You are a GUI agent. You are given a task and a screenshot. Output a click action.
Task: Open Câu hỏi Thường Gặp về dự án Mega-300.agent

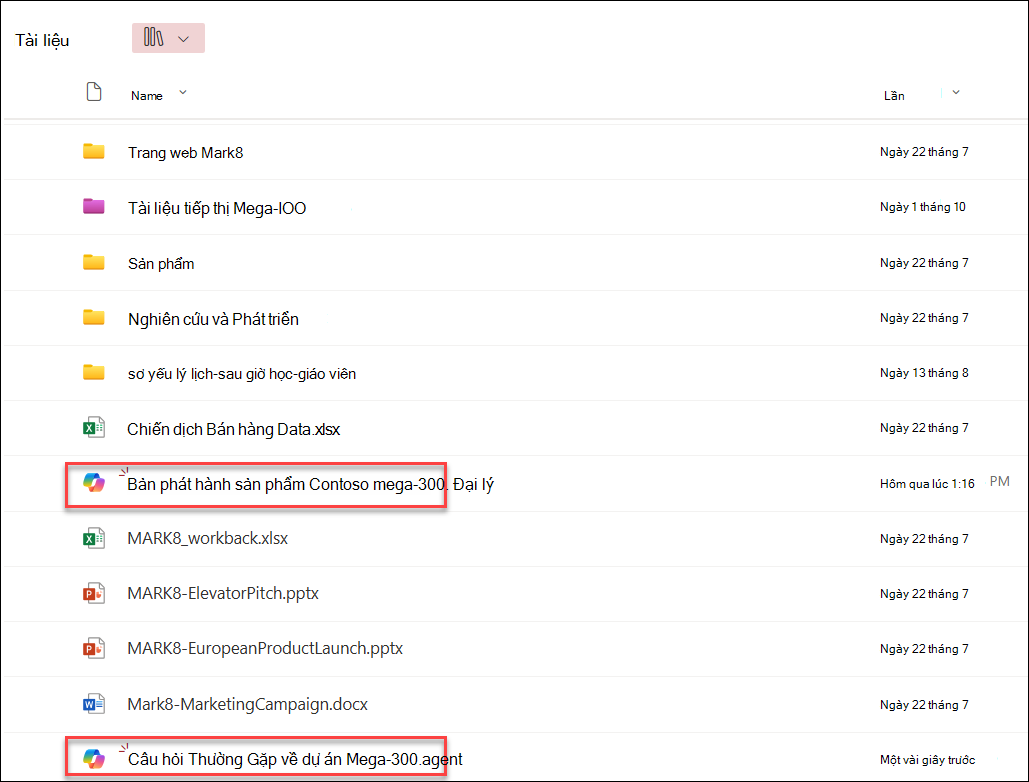[295, 760]
